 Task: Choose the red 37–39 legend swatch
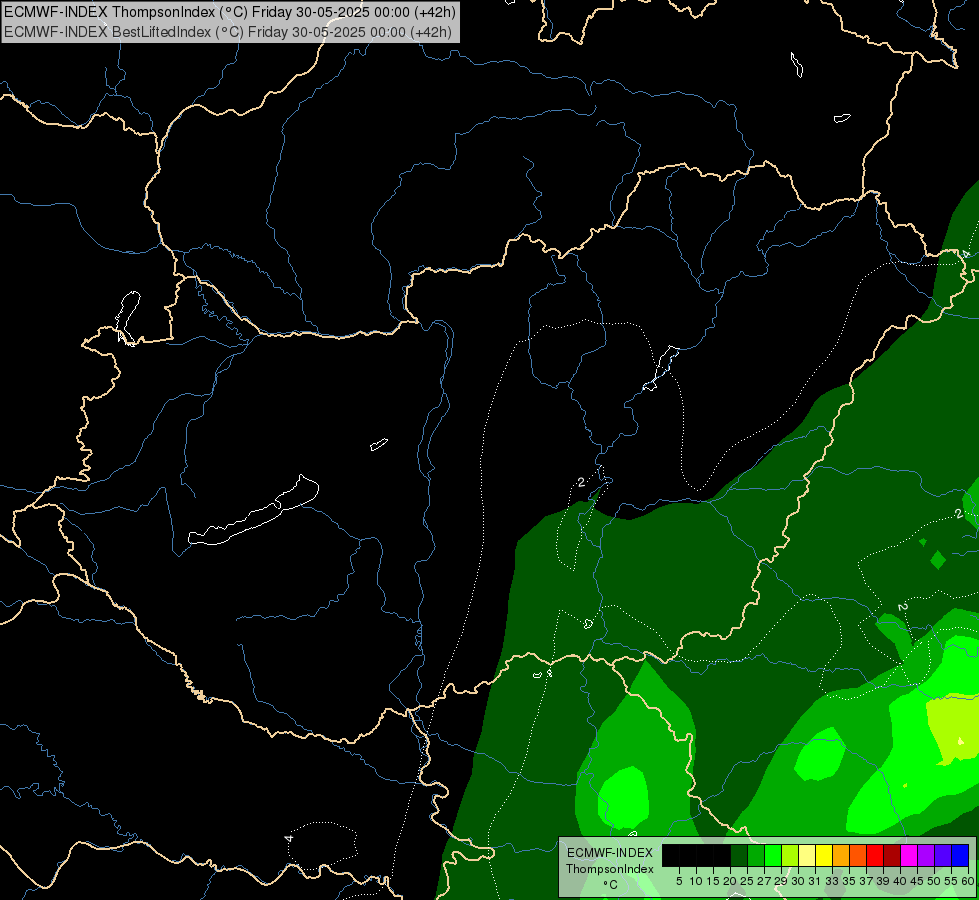pyautogui.click(x=875, y=855)
